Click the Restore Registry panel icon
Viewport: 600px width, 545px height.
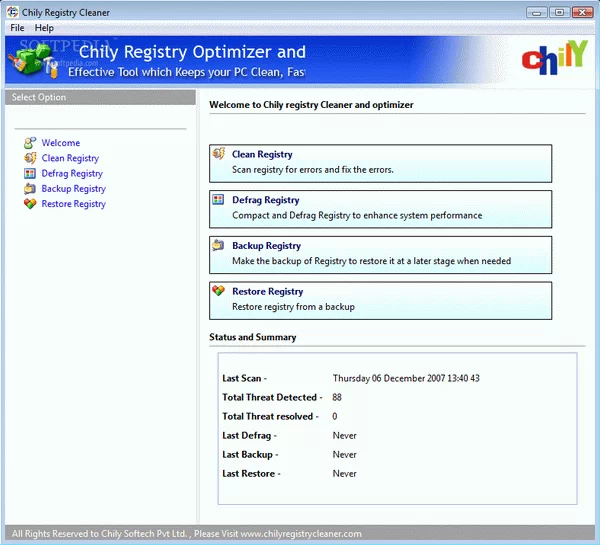tap(218, 290)
